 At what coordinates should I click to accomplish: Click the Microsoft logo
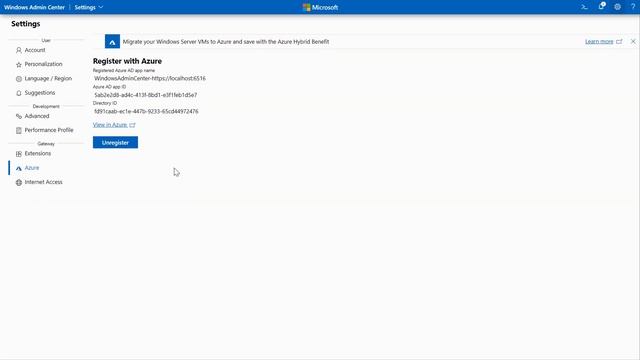pyautogui.click(x=320, y=7)
